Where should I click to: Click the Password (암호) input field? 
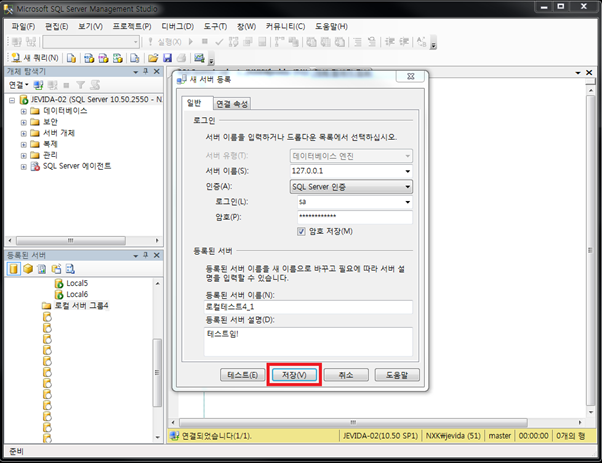click(355, 217)
